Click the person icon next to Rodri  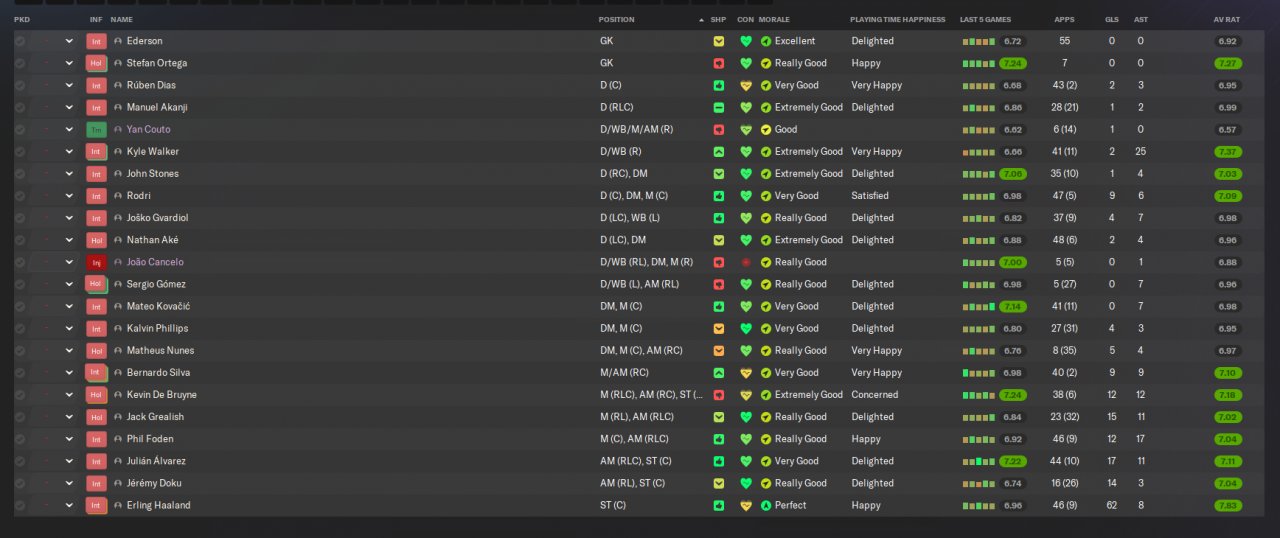coord(118,196)
